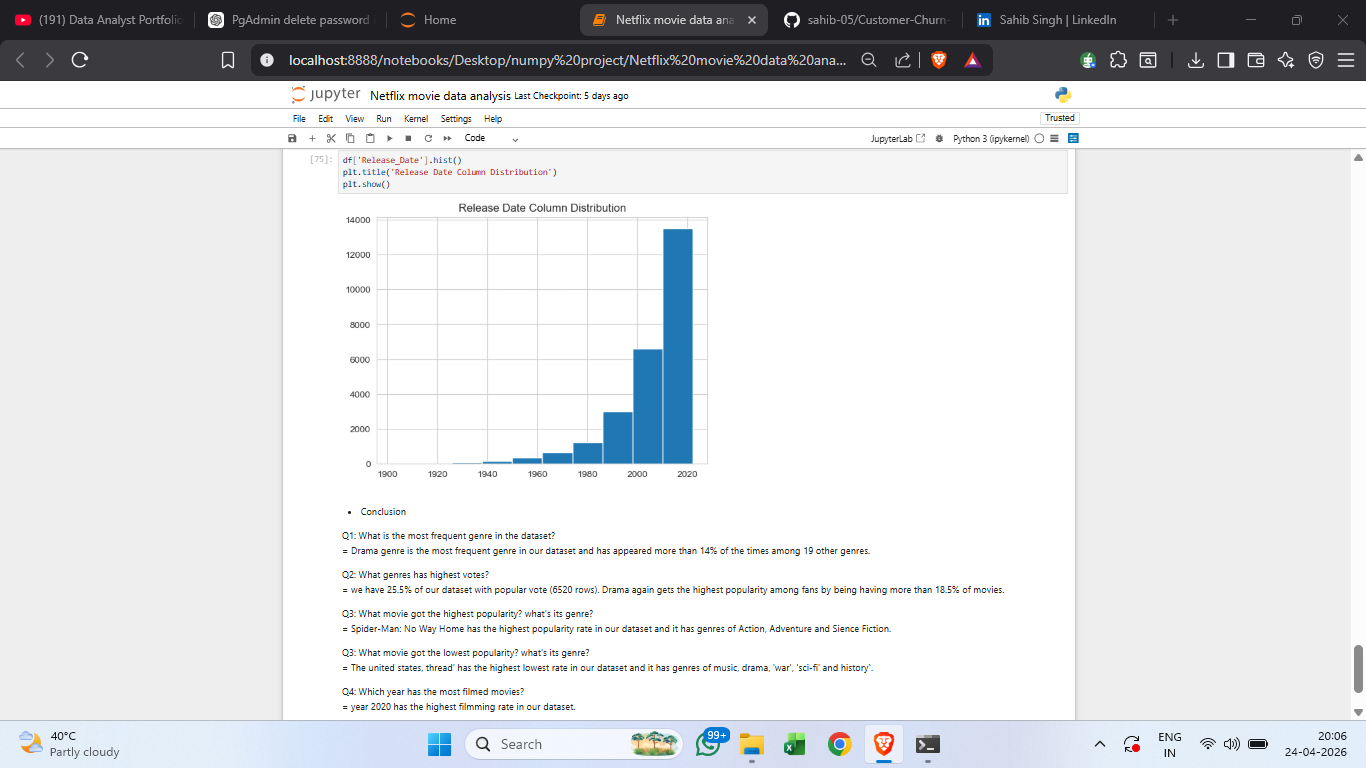Viewport: 1366px width, 768px height.
Task: Close the Netflix movie data analysis tab
Action: 751,20
